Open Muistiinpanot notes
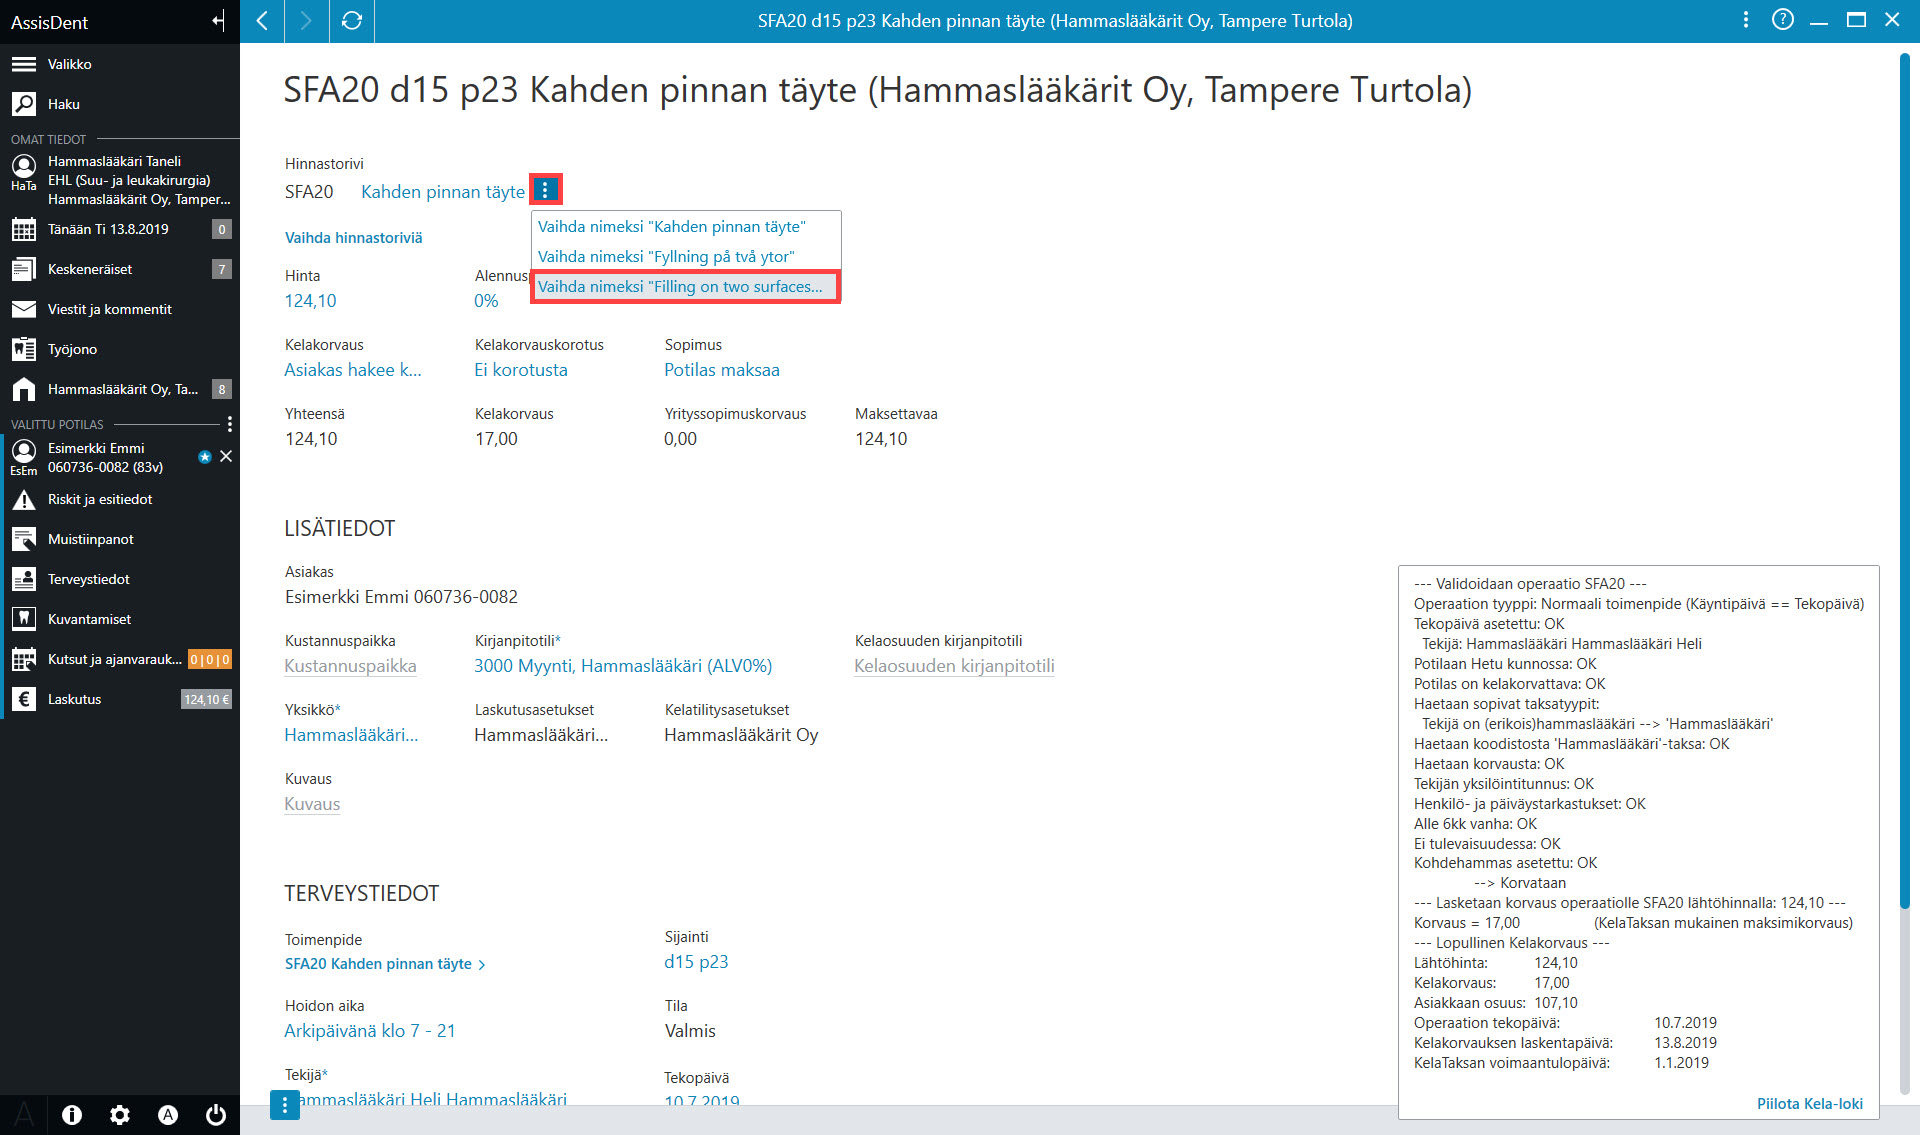The width and height of the screenshot is (1920, 1135). [x=120, y=539]
